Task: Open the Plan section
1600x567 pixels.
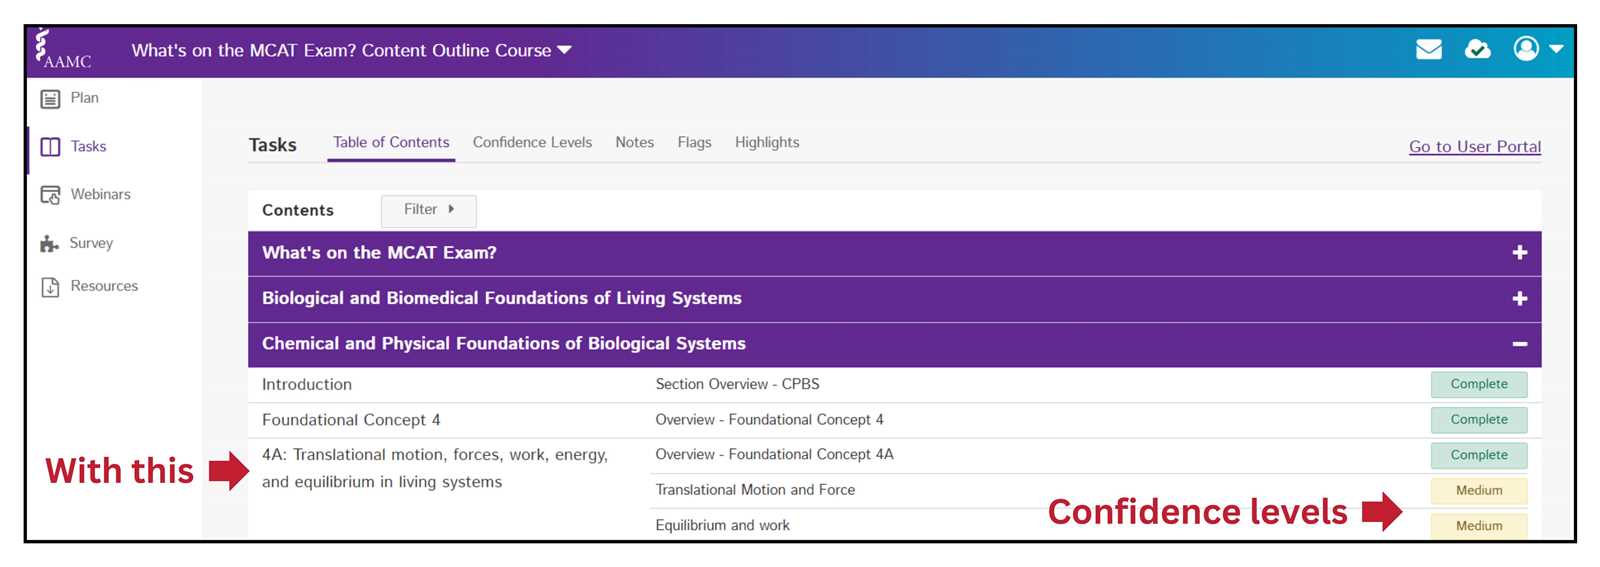Action: pos(85,98)
